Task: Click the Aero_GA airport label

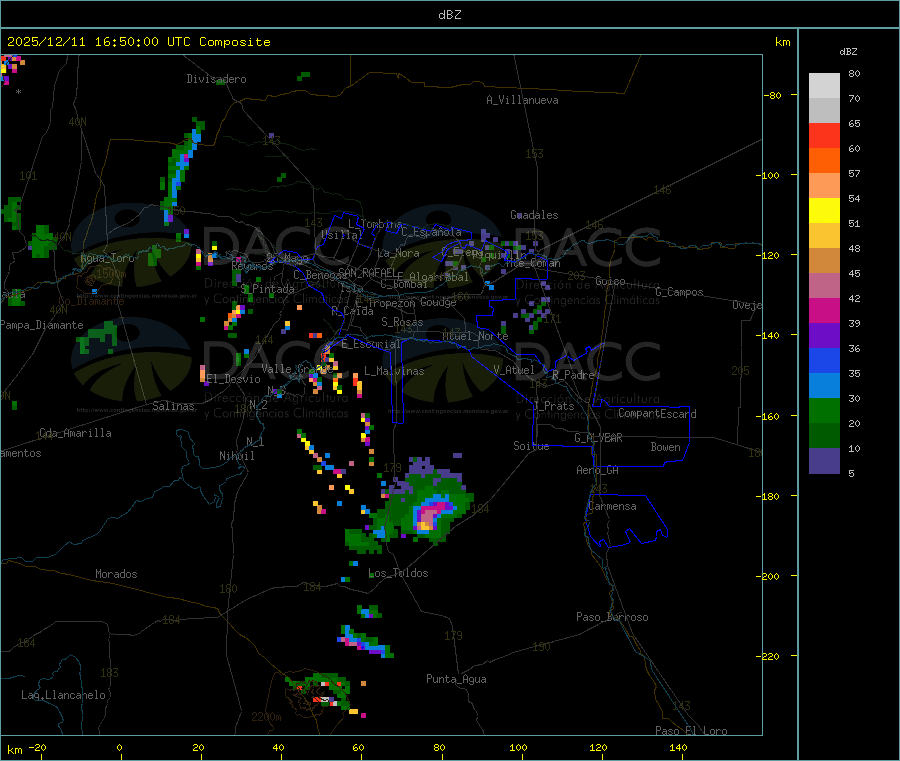Action: pyautogui.click(x=598, y=470)
